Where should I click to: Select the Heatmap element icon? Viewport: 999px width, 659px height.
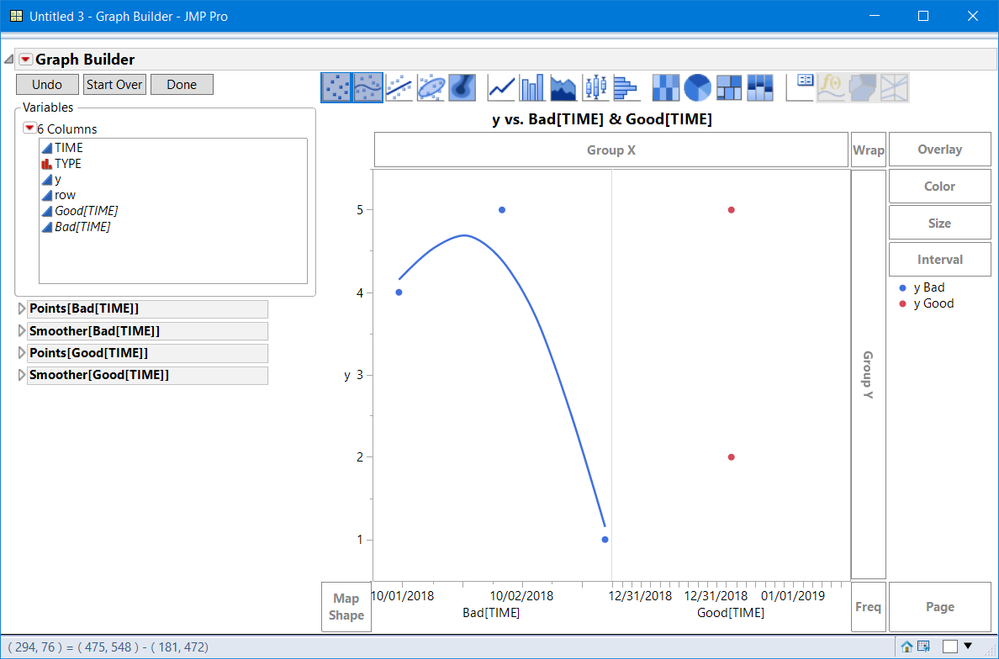tap(666, 87)
